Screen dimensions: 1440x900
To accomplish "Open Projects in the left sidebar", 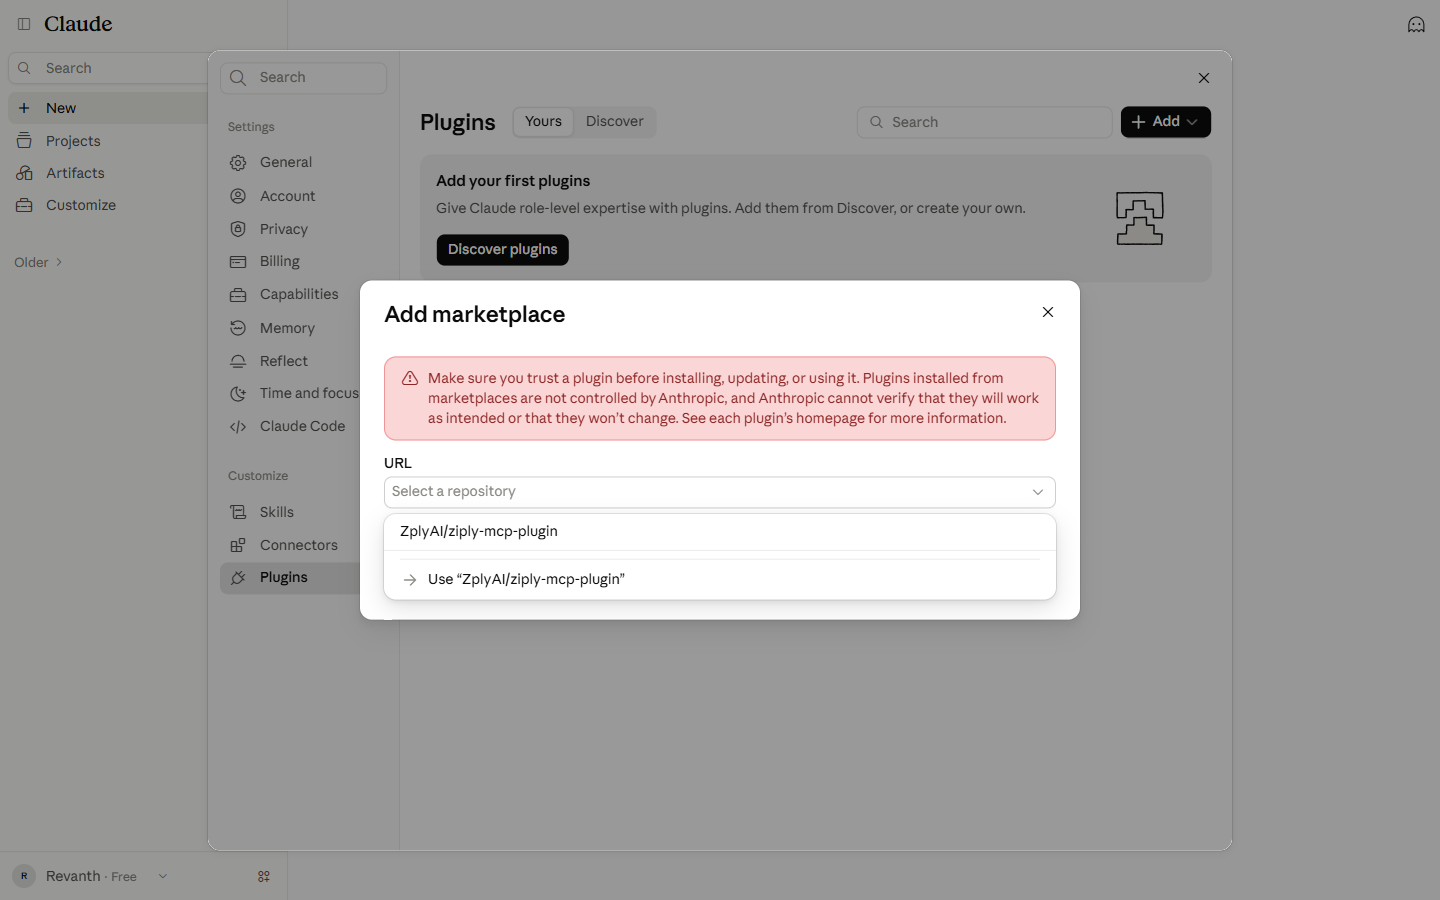I will point(73,141).
